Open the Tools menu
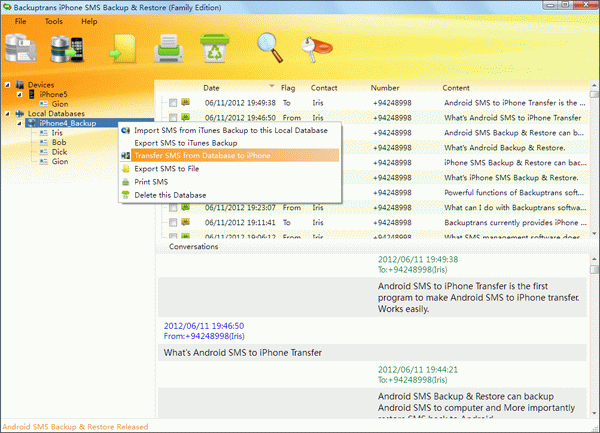The image size is (600, 433). 54,21
